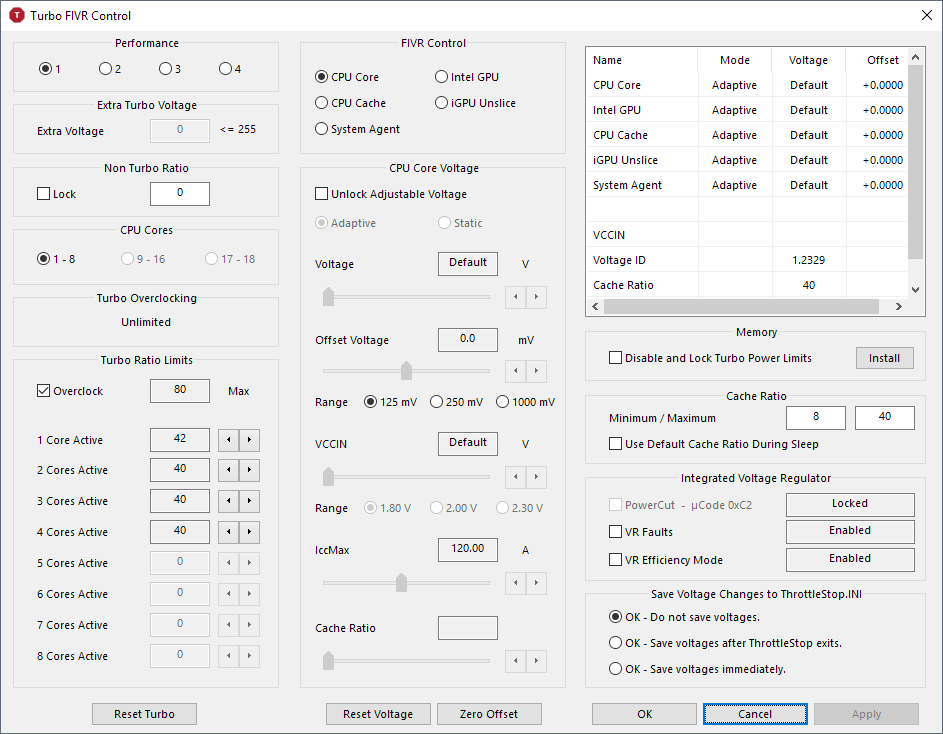The width and height of the screenshot is (943, 734).
Task: Click the Name column header
Action: (642, 60)
